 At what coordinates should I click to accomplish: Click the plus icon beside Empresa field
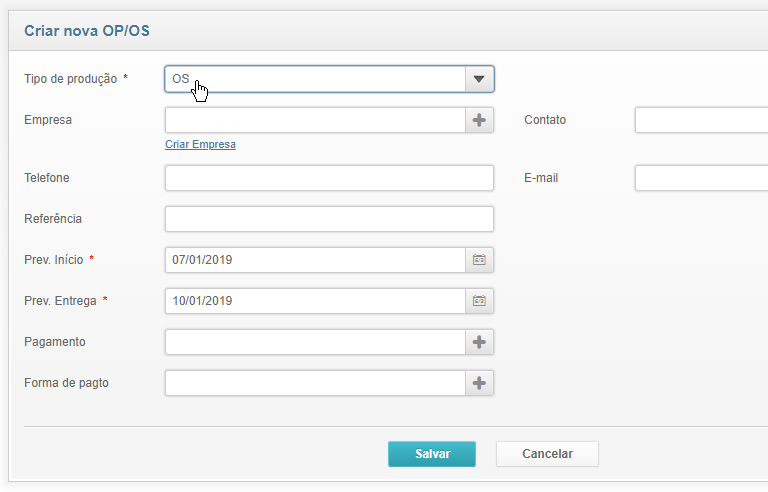(479, 120)
